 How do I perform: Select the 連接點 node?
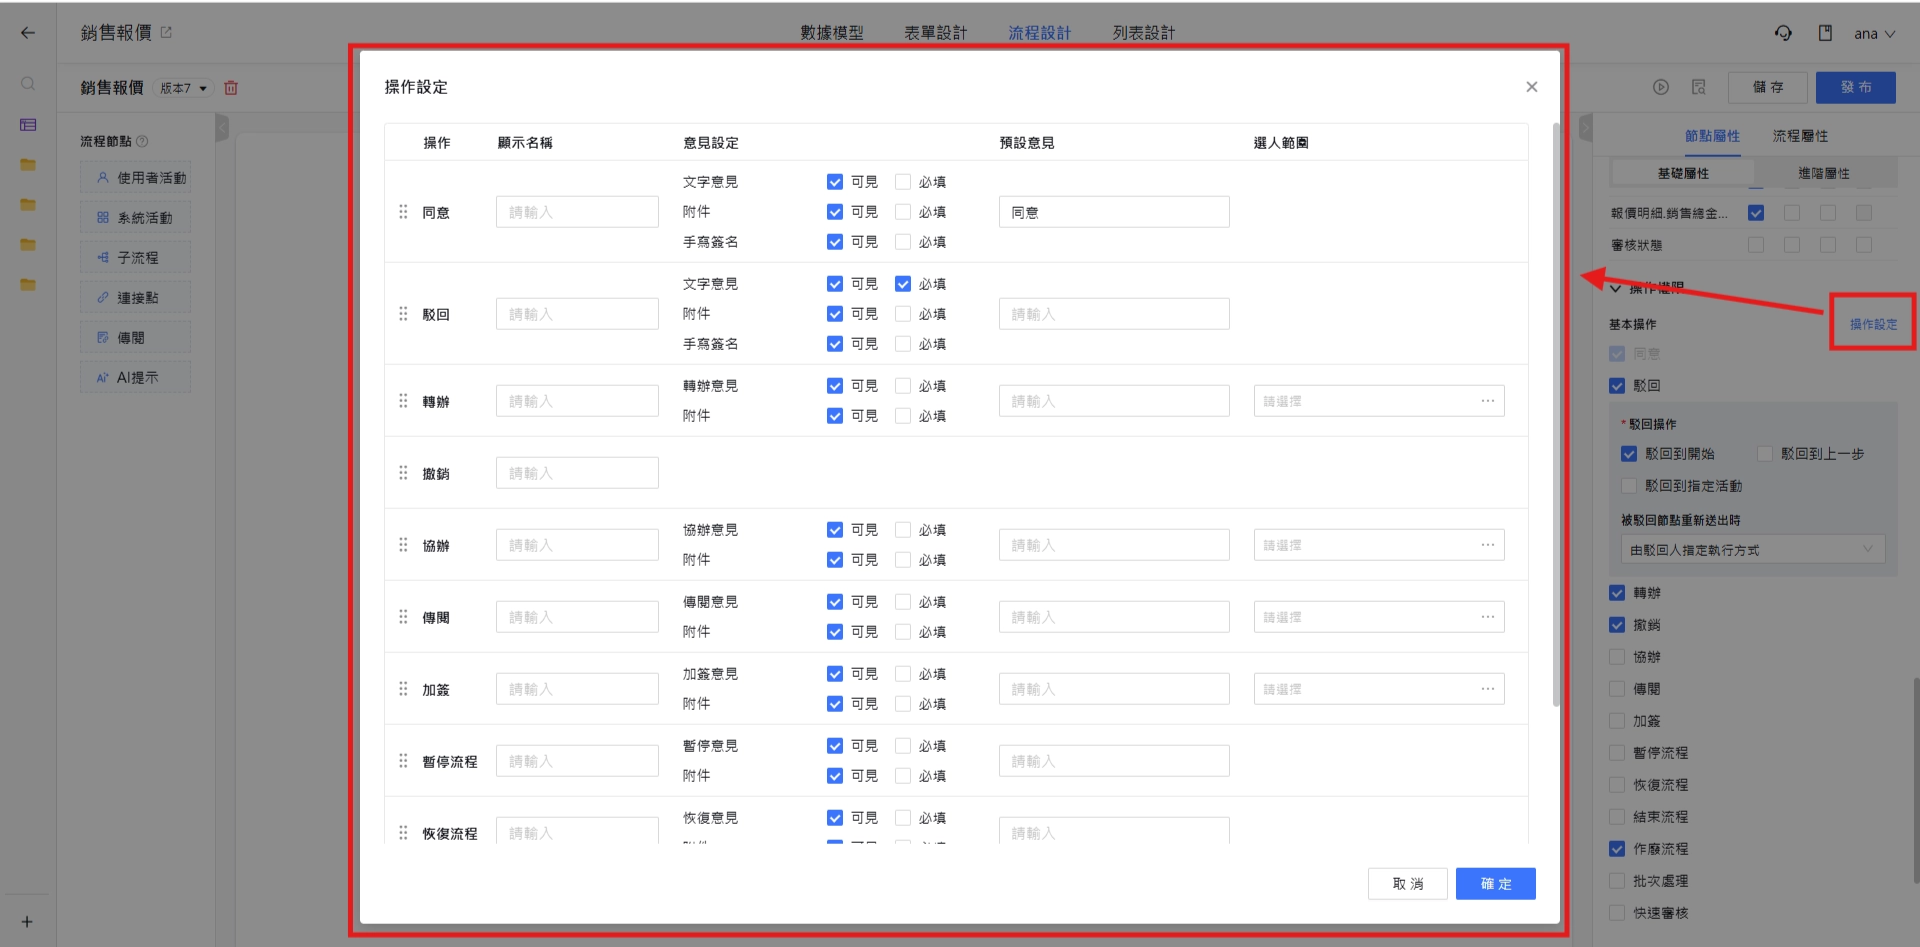tap(136, 298)
